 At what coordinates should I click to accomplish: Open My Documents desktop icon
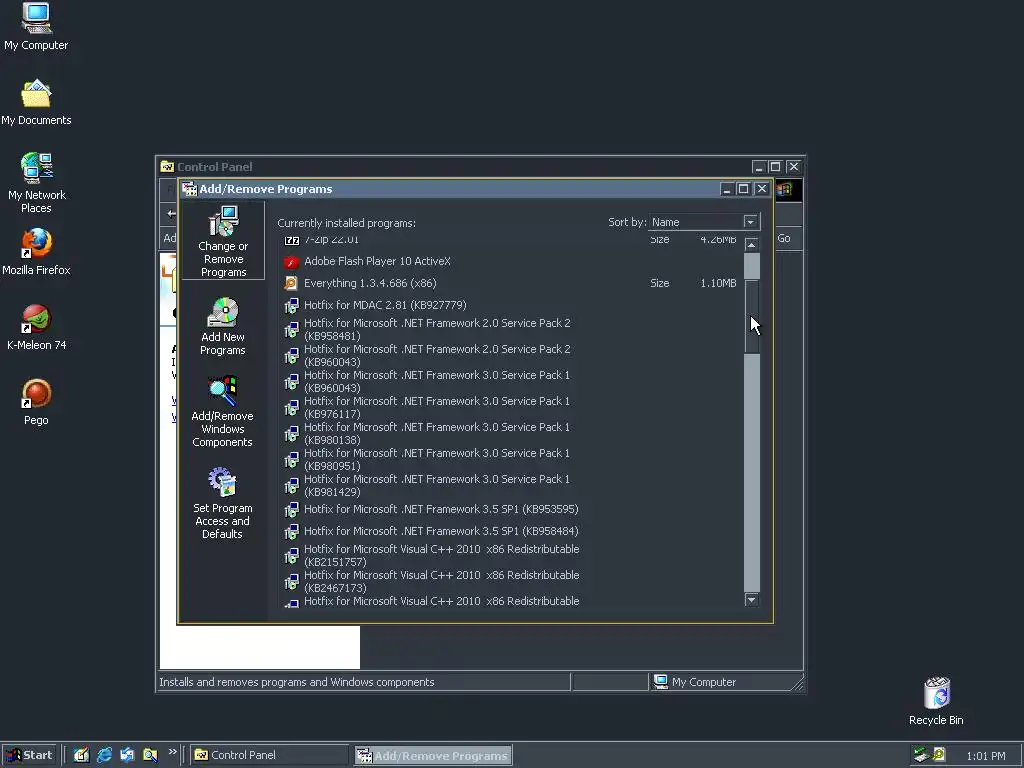tap(36, 103)
